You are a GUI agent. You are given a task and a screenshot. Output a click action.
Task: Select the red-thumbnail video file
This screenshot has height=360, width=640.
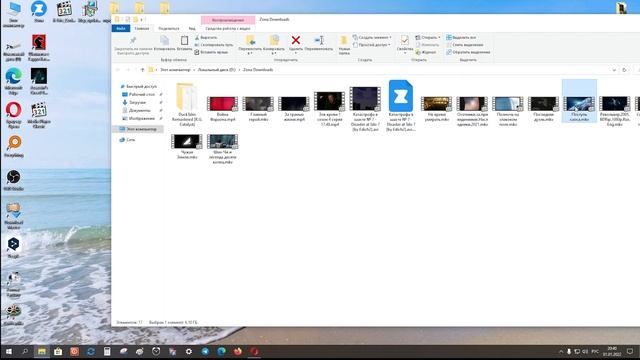222,108
